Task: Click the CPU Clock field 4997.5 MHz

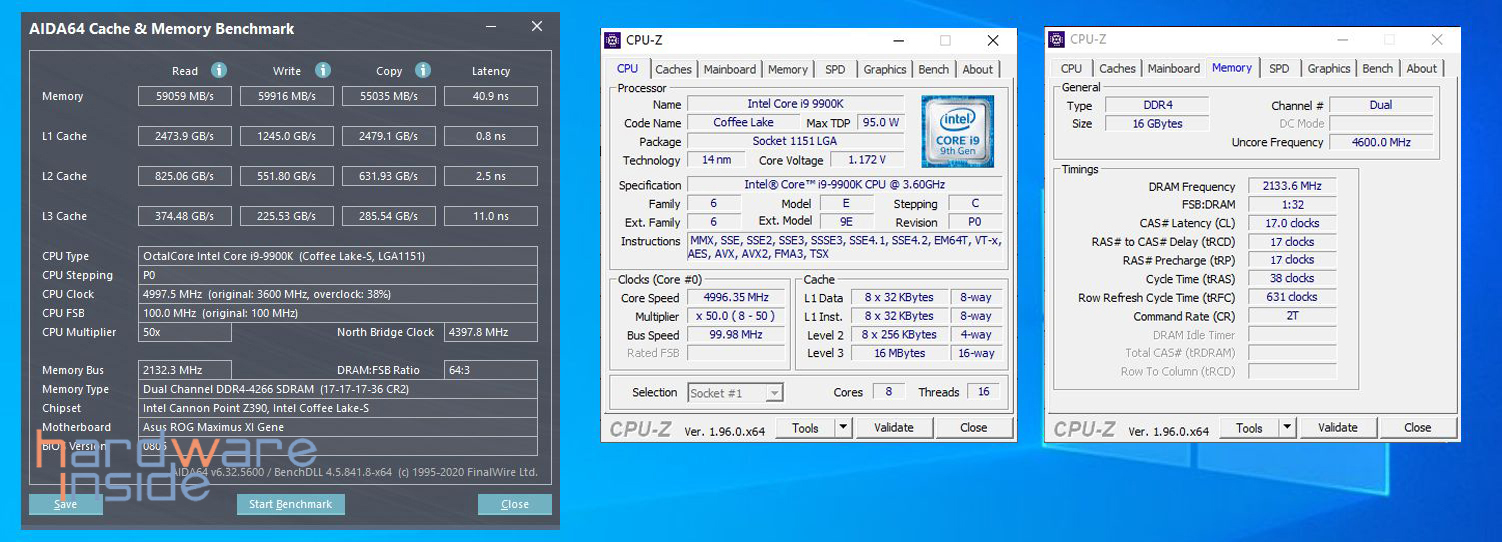Action: tap(338, 294)
